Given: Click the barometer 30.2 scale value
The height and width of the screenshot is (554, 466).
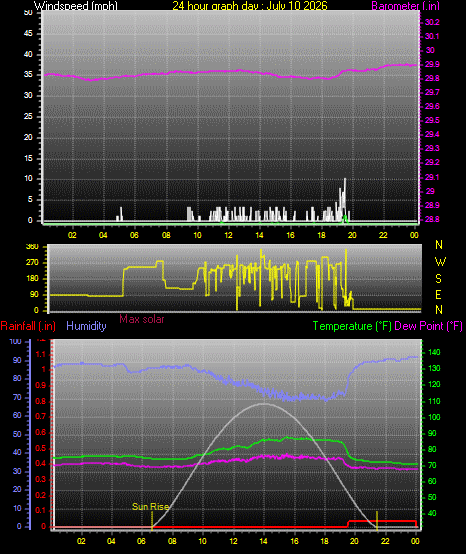Looking at the screenshot, I should (x=432, y=22).
